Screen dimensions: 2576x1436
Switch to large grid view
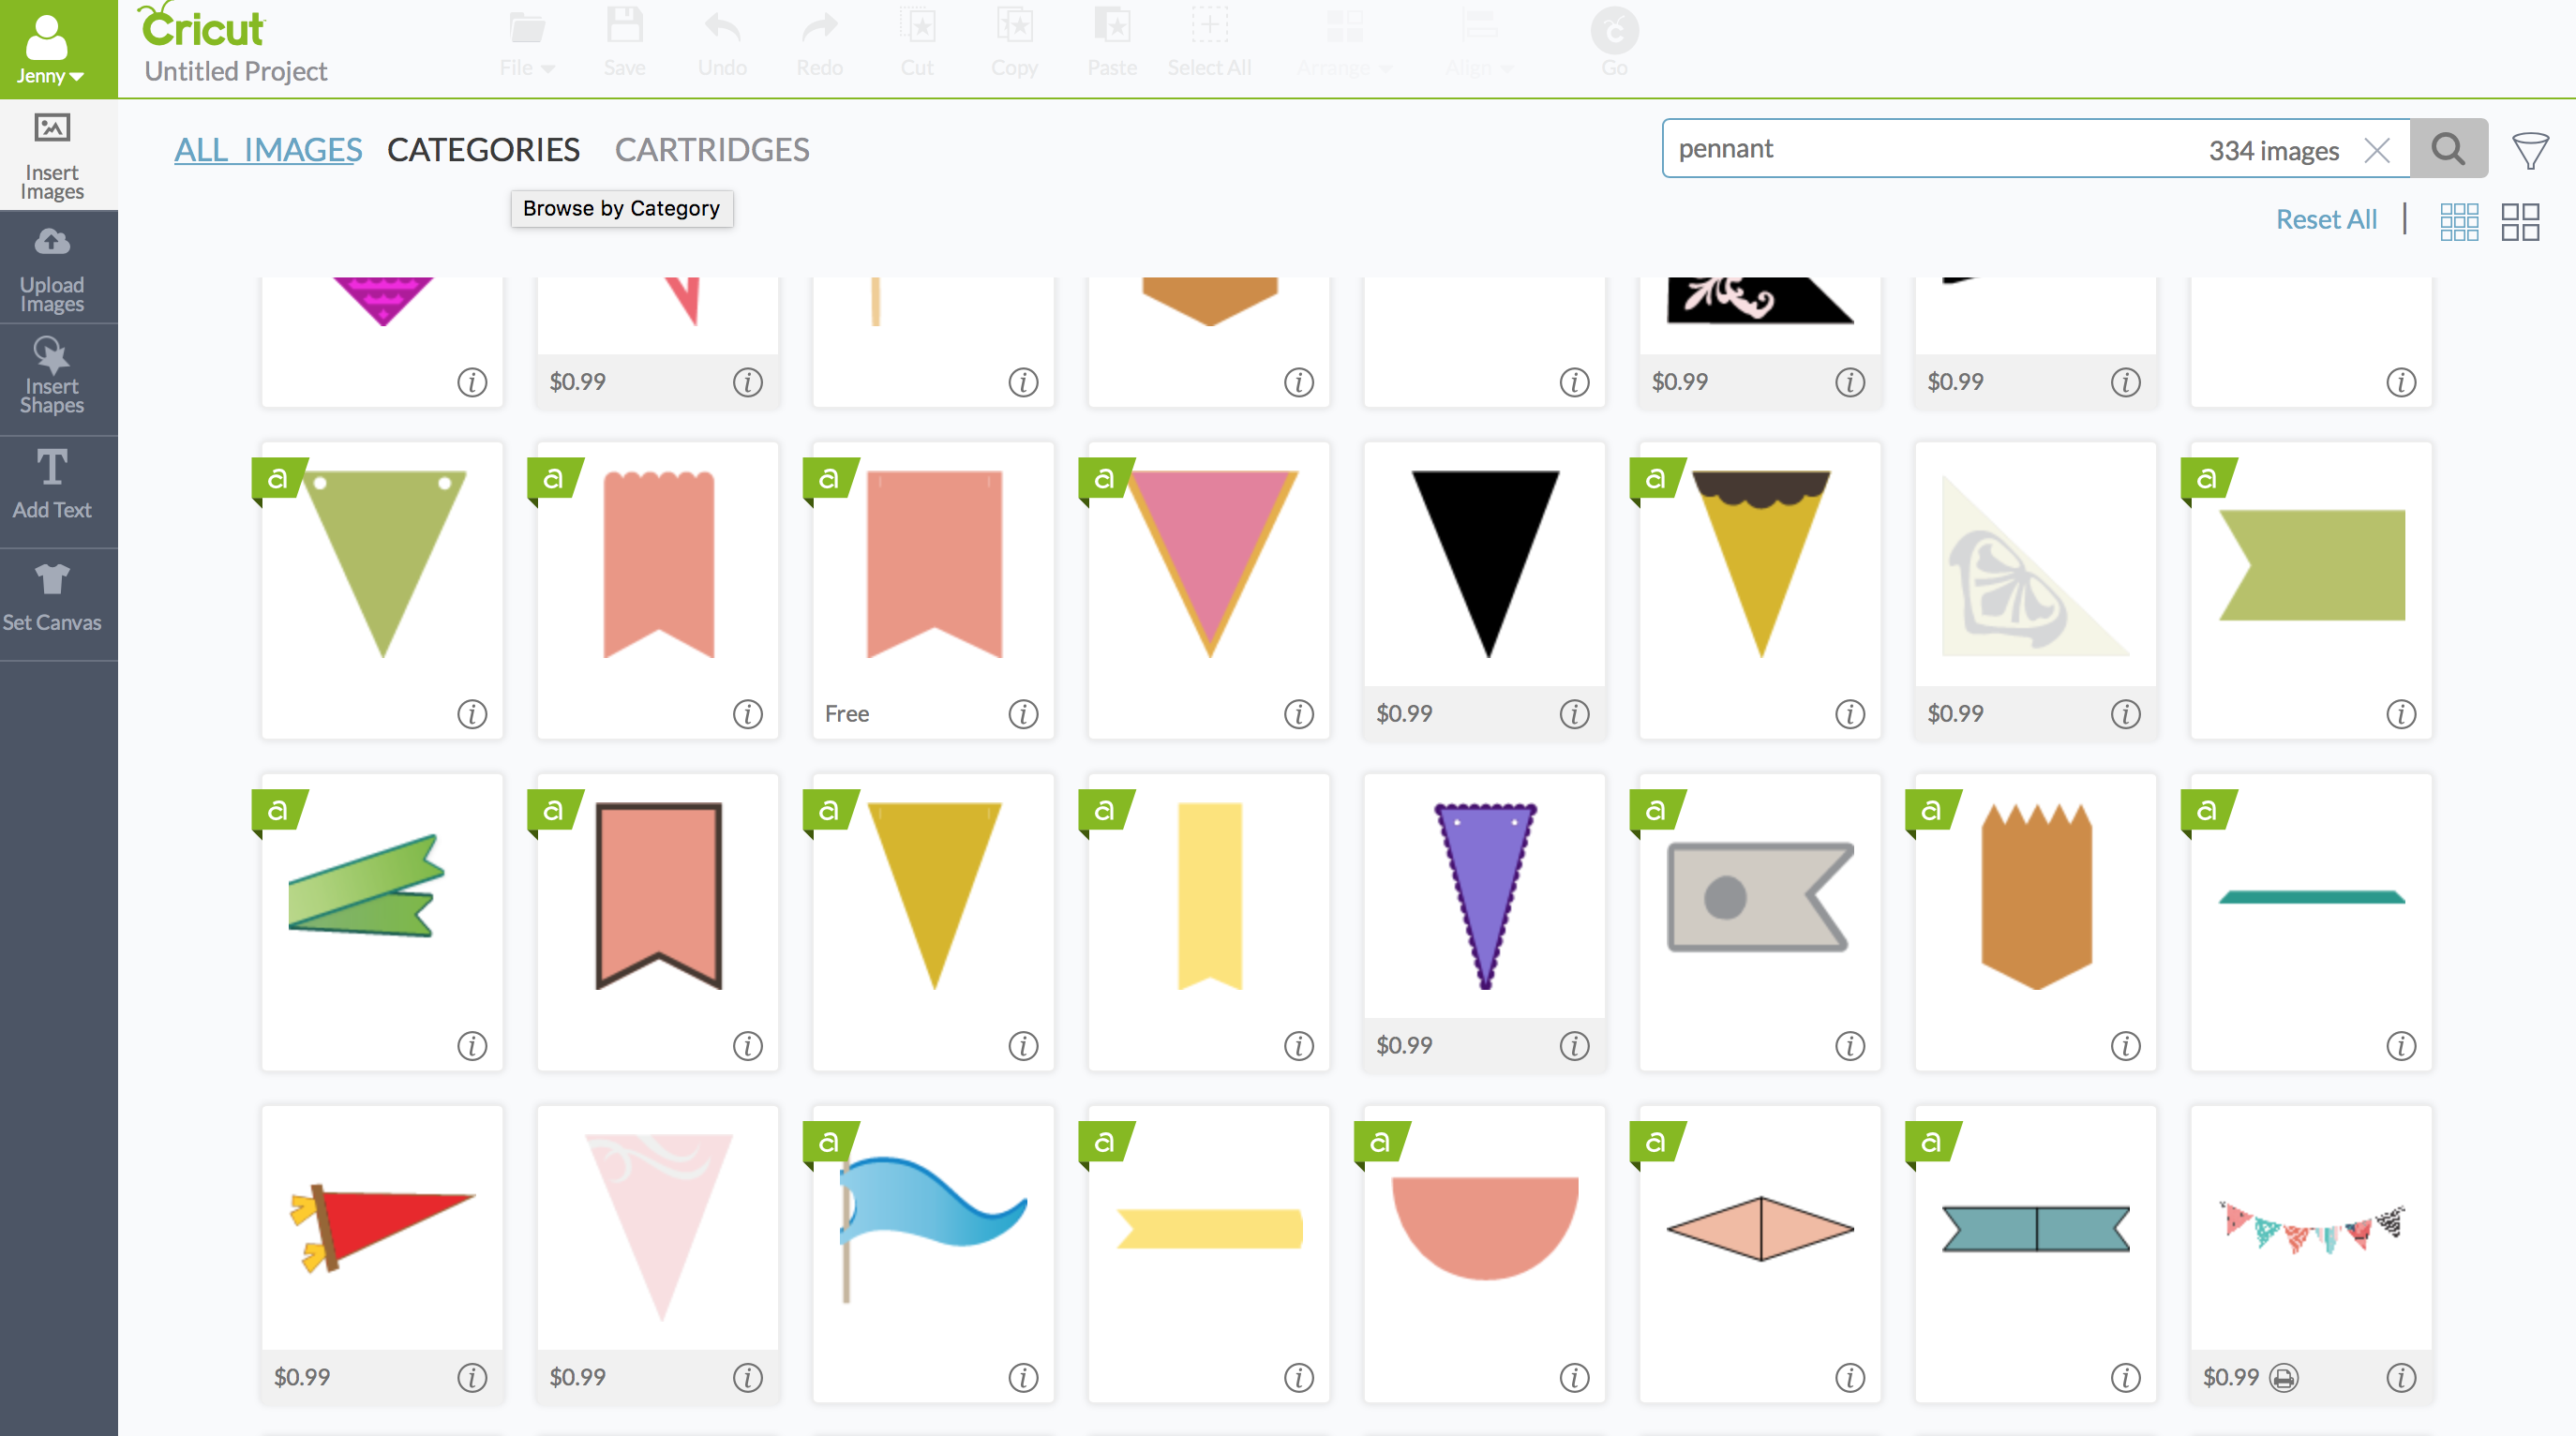pyautogui.click(x=2520, y=221)
